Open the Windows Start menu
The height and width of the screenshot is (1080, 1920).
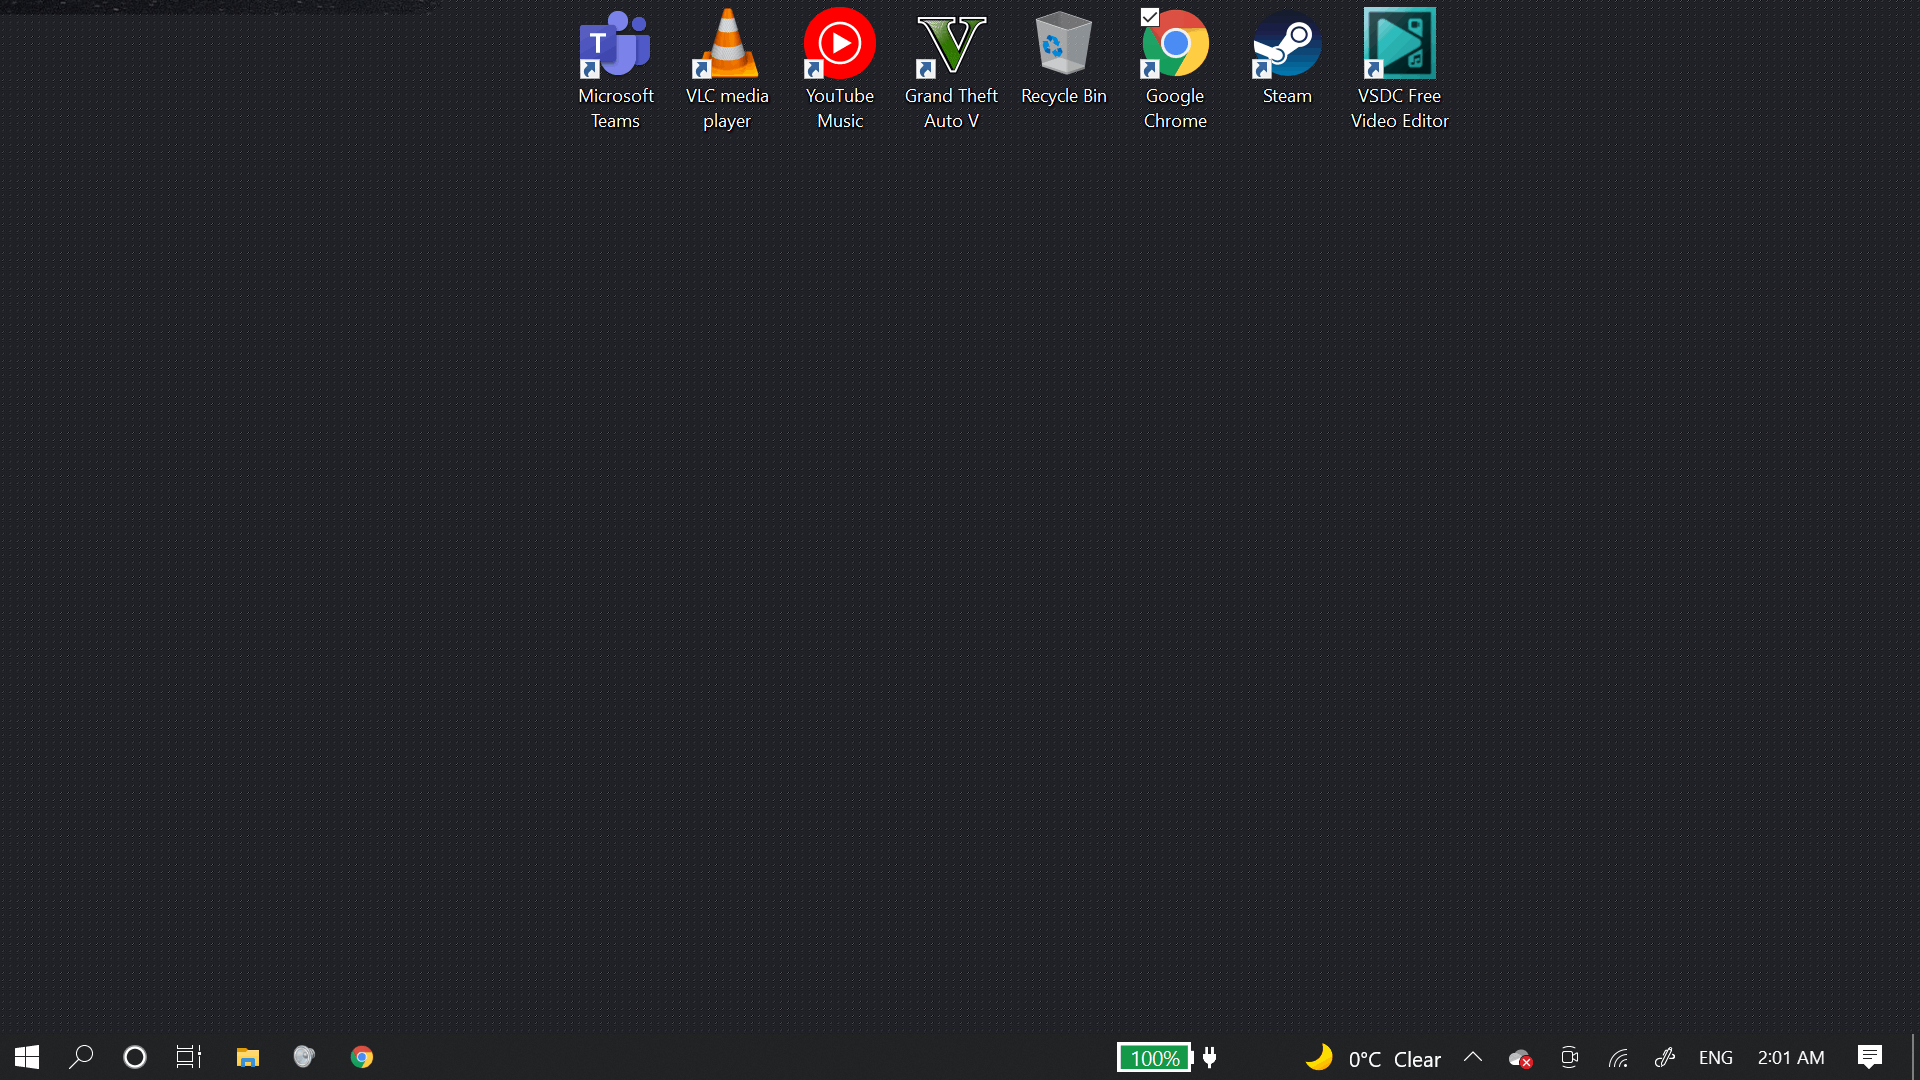tap(27, 1057)
